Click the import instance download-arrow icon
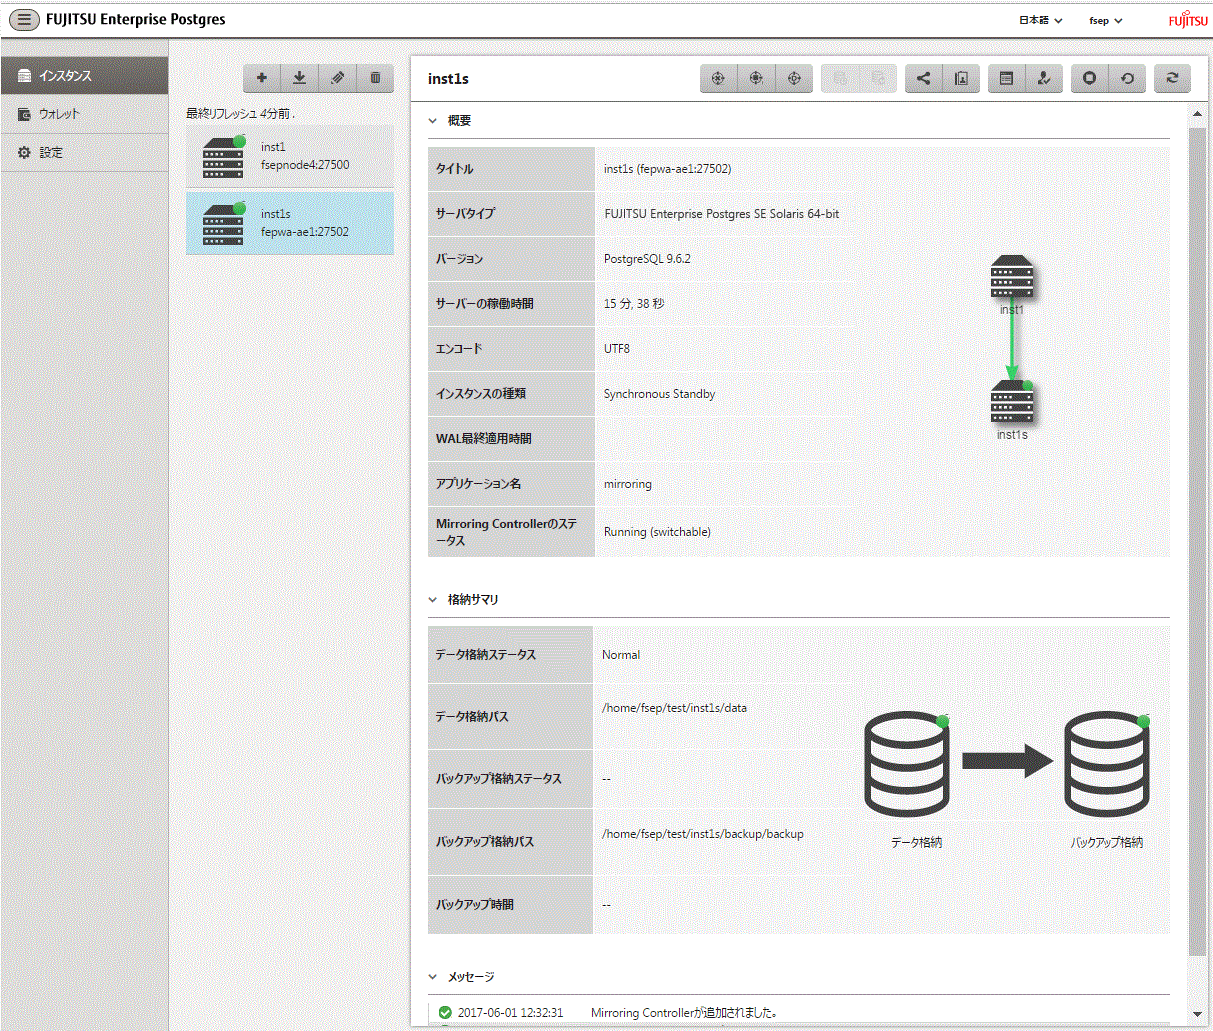 (x=300, y=78)
